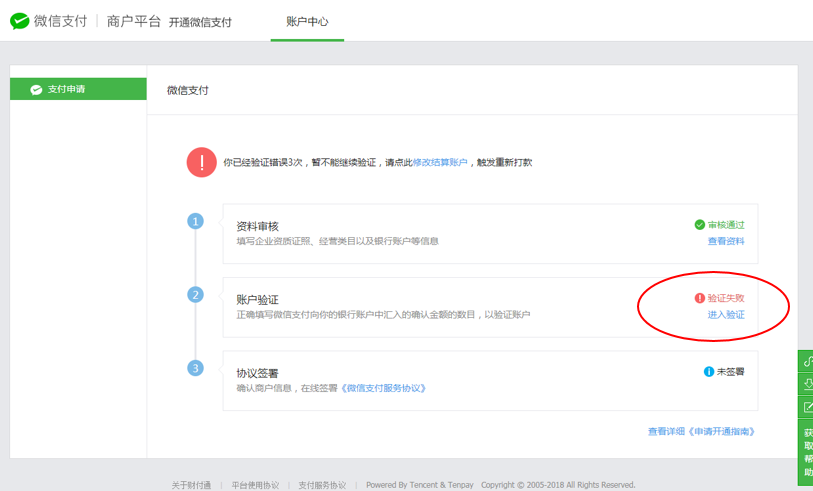Click the 商户平台 header text
Image resolution: width=813 pixels, height=491 pixels.
click(x=134, y=21)
